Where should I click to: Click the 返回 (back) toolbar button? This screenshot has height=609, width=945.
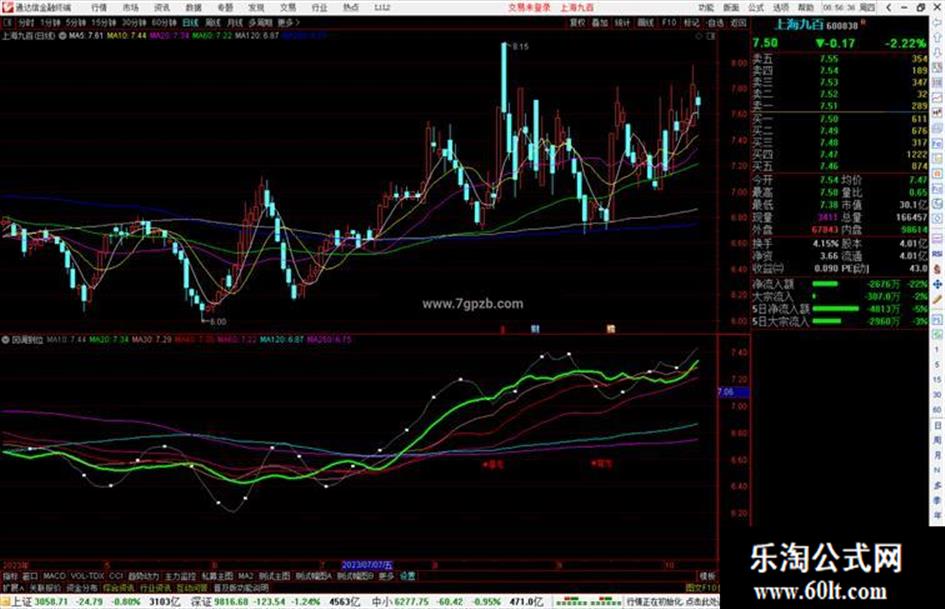(738, 23)
